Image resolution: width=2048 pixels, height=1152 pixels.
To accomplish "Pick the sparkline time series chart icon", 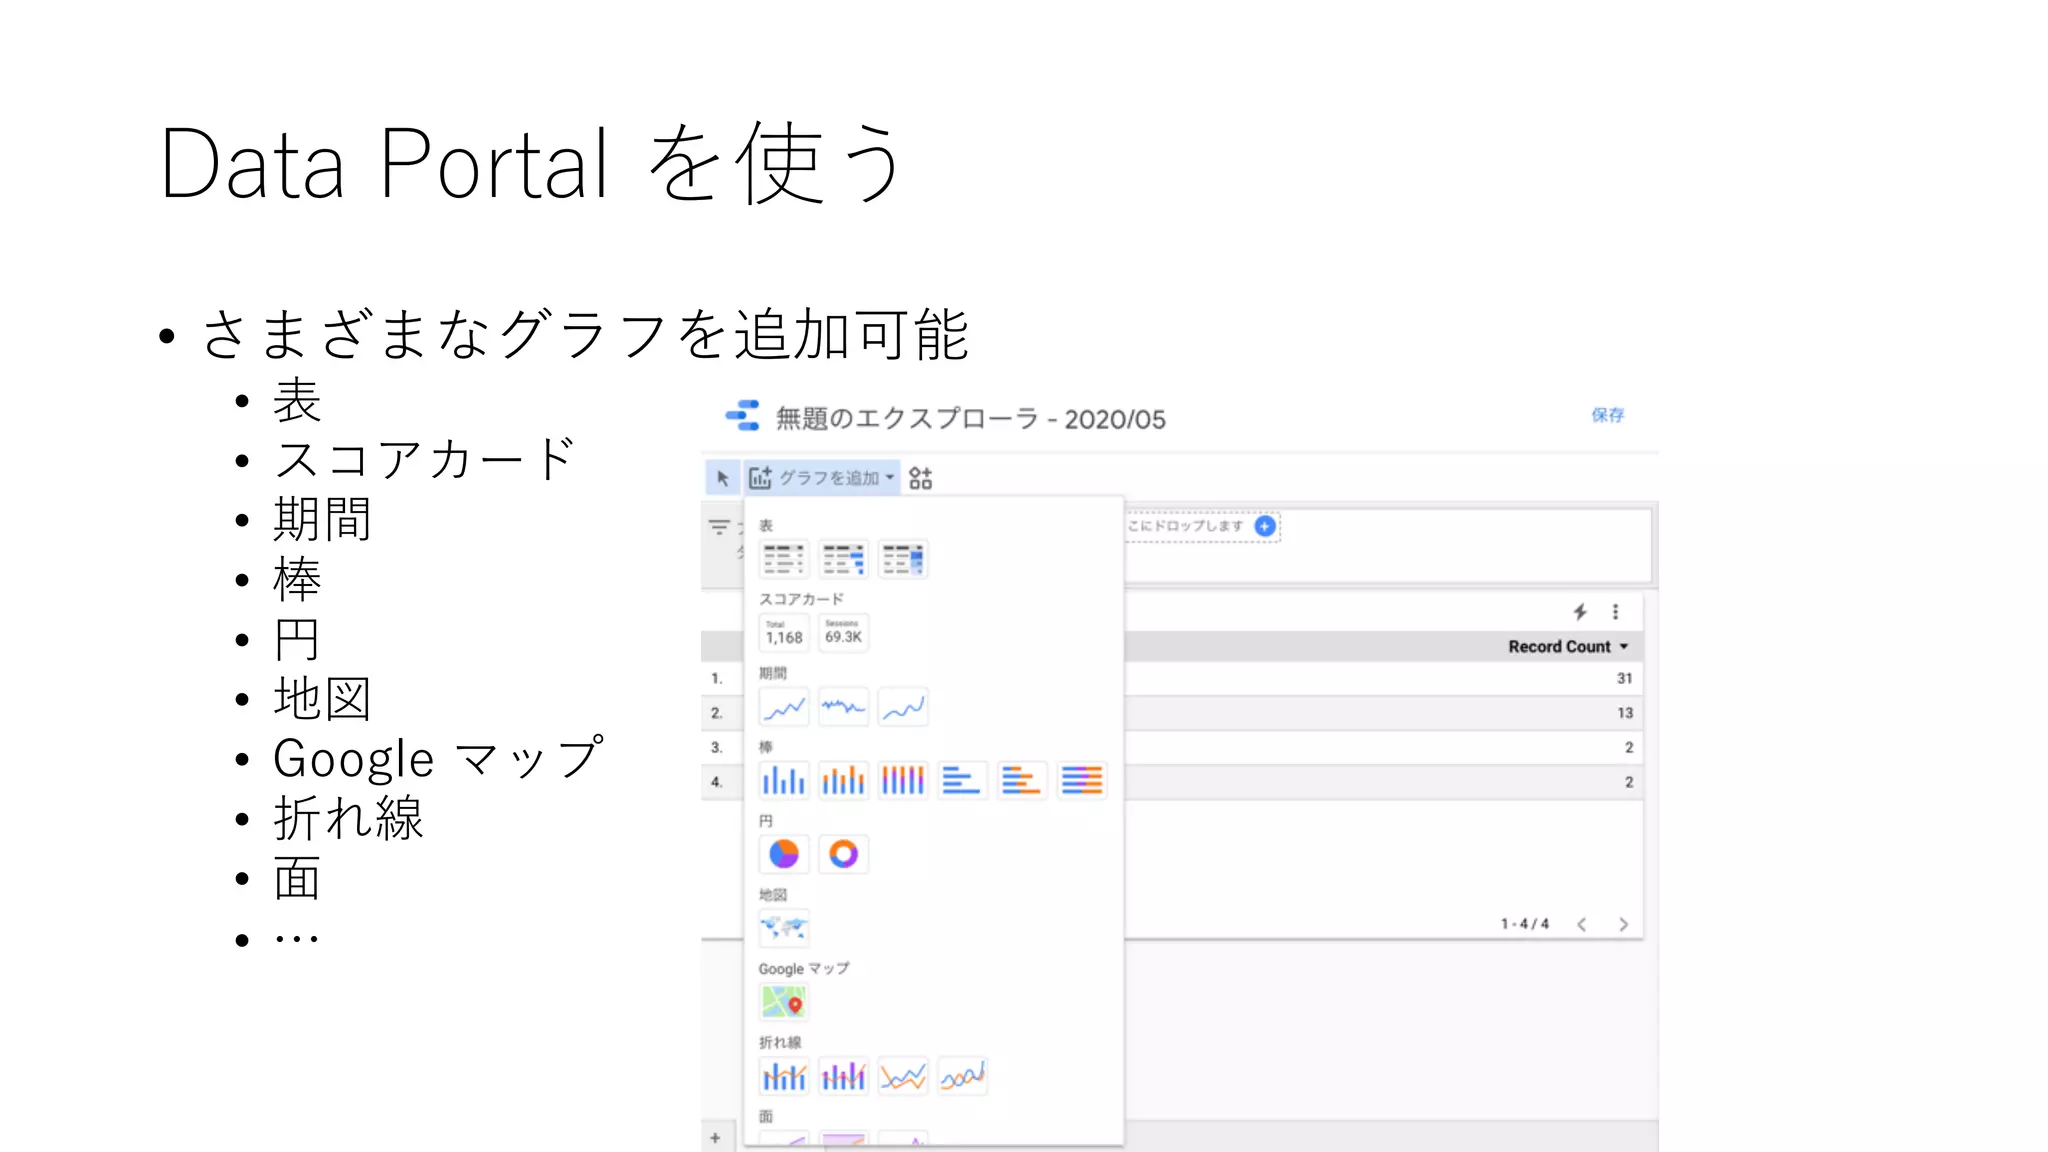I will pyautogui.click(x=843, y=707).
